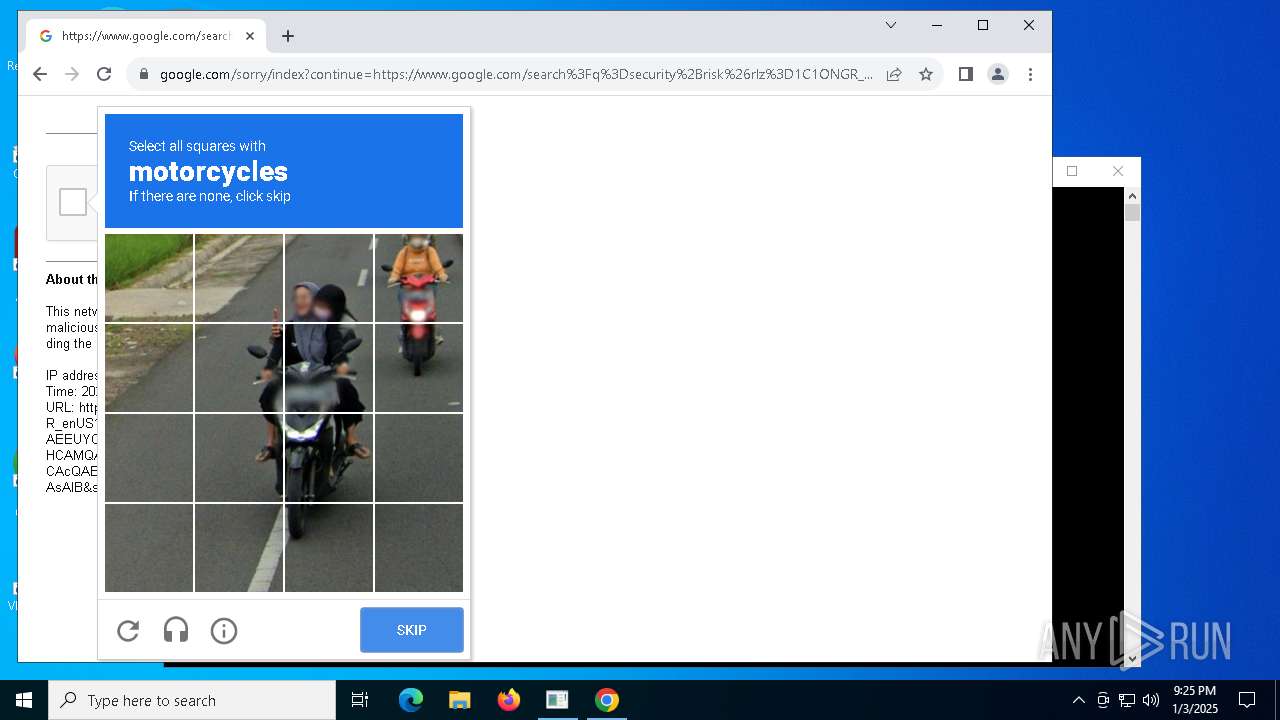This screenshot has height=720, width=1280.
Task: Open Task View on taskbar
Action: (x=360, y=700)
